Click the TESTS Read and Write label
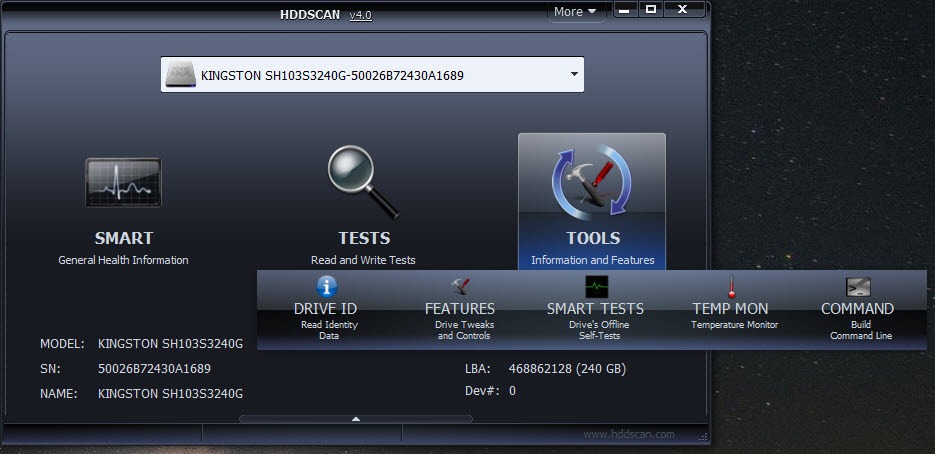 point(363,260)
